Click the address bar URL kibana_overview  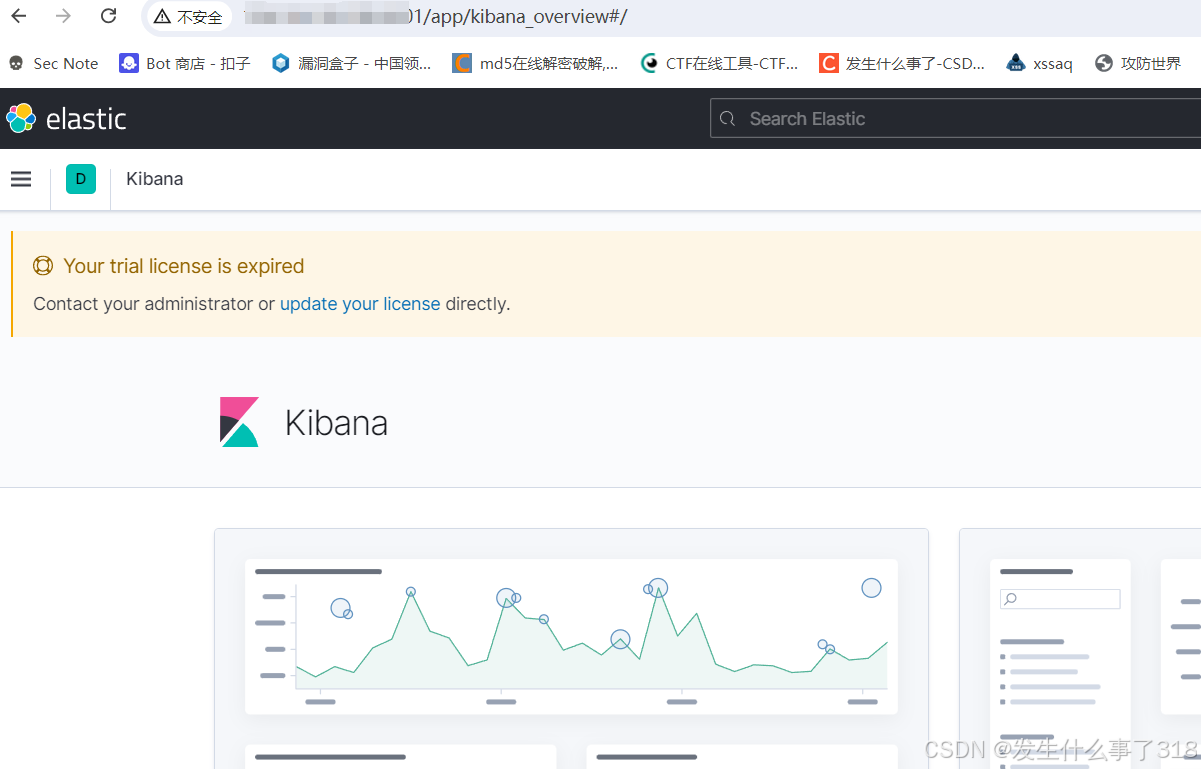[436, 17]
